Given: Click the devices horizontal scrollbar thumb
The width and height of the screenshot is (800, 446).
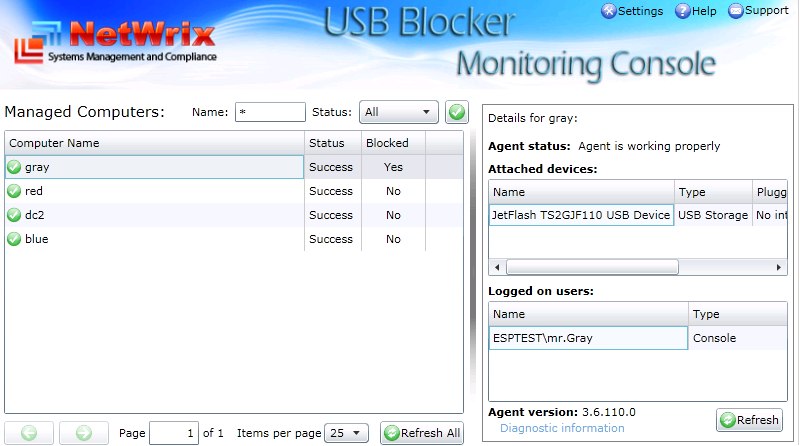Looking at the screenshot, I should (x=592, y=267).
